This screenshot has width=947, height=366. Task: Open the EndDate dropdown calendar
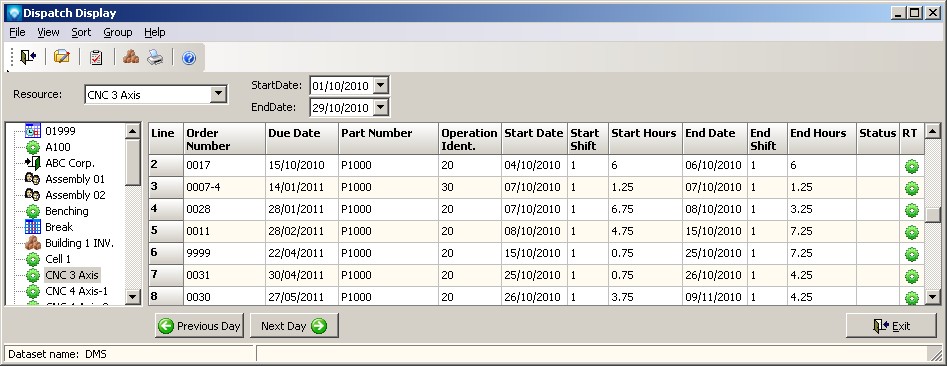coord(380,108)
